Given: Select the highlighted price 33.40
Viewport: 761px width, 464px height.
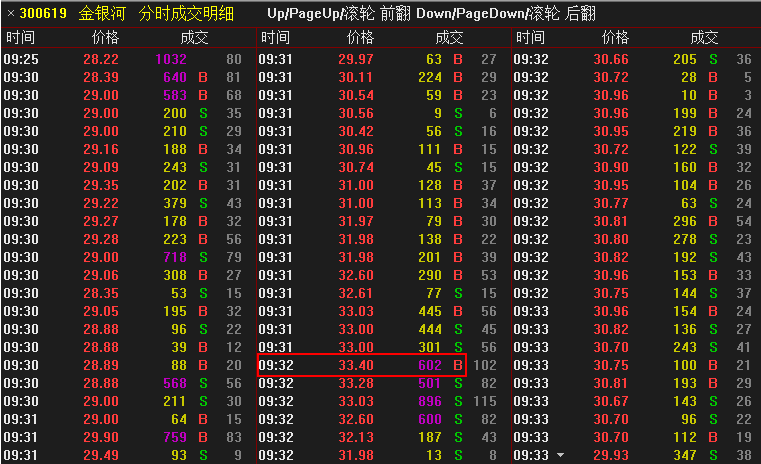Looking at the screenshot, I should 356,365.
